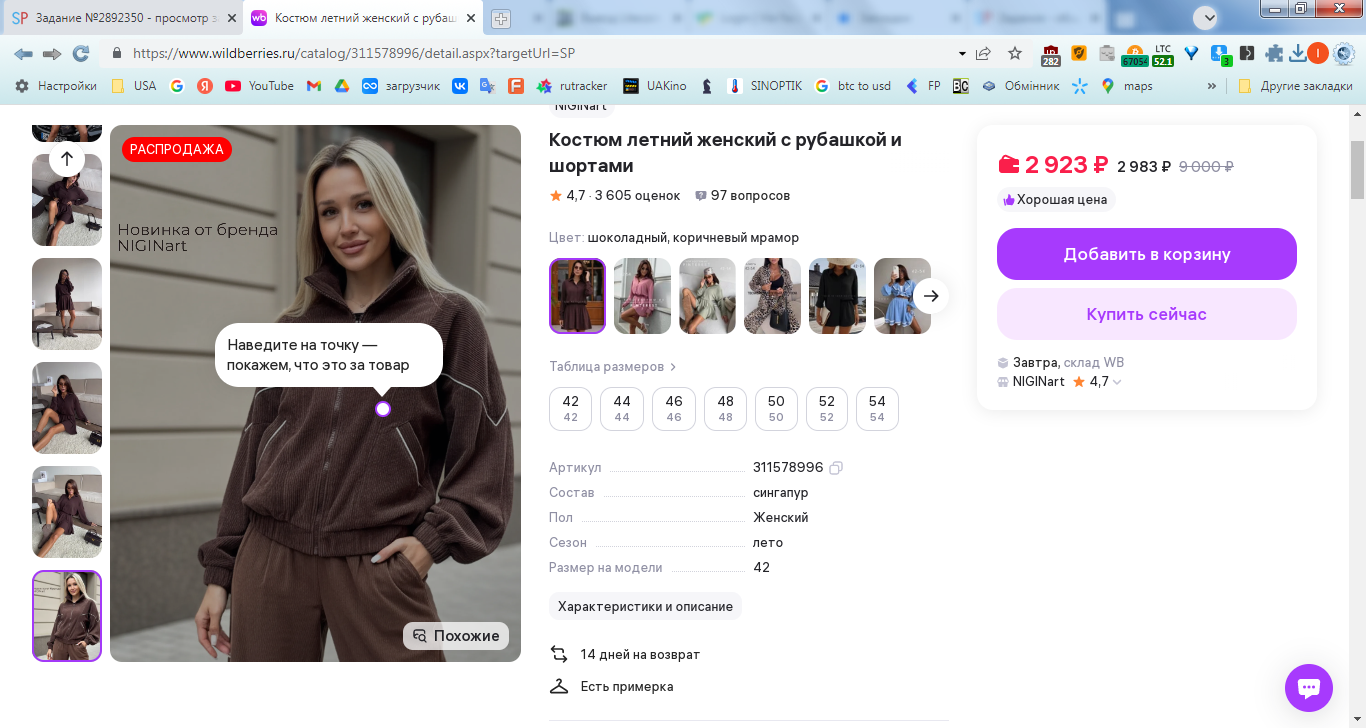Share this page from the address bar
The image size is (1366, 728).
[984, 54]
